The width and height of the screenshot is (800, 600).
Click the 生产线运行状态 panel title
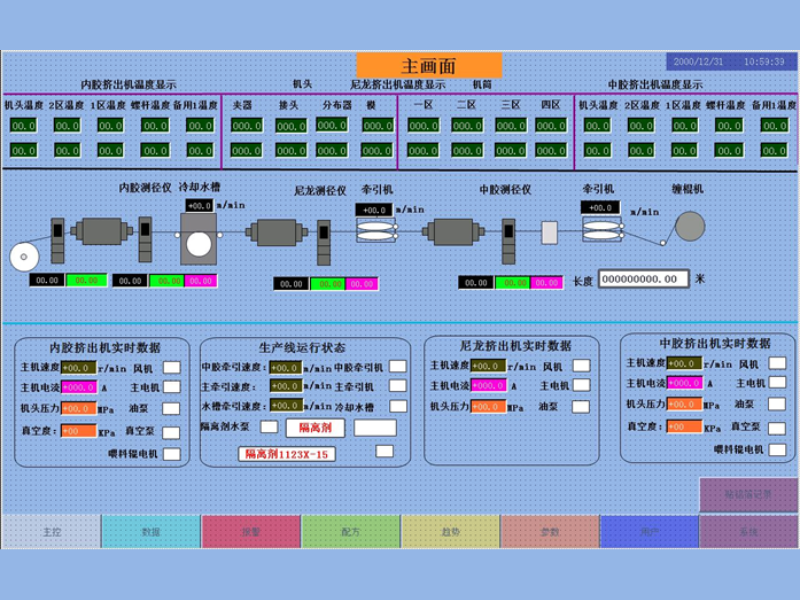[302, 348]
